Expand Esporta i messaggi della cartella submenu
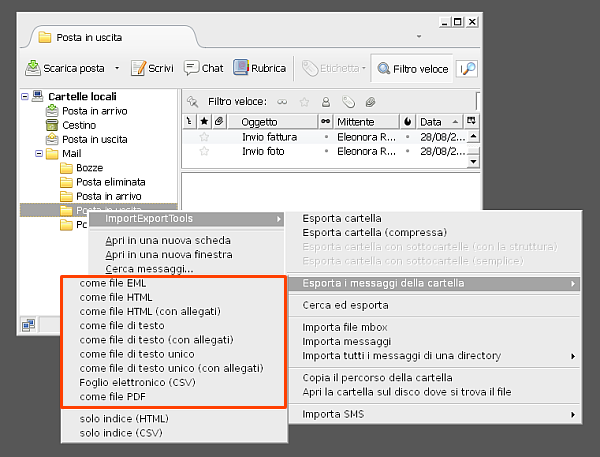 [434, 283]
